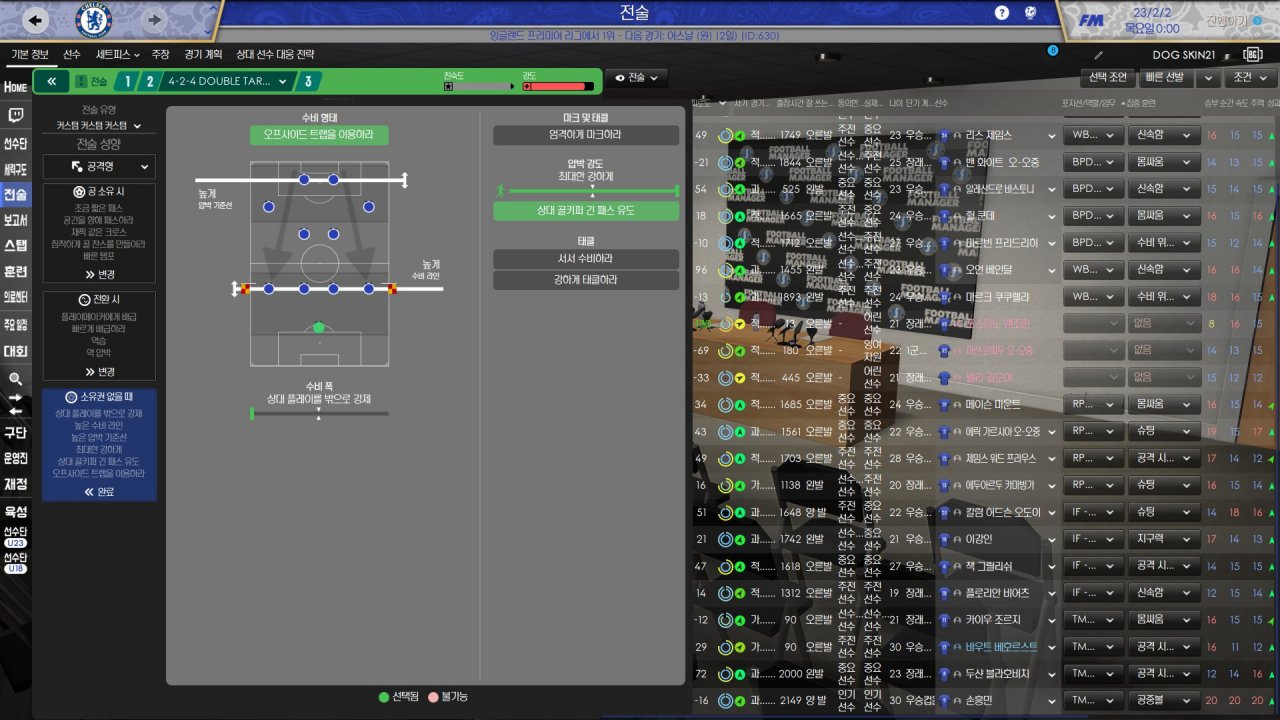Viewport: 1280px width, 720px height.
Task: Toggle 강하게 태클하라 instruction
Action: click(x=586, y=280)
